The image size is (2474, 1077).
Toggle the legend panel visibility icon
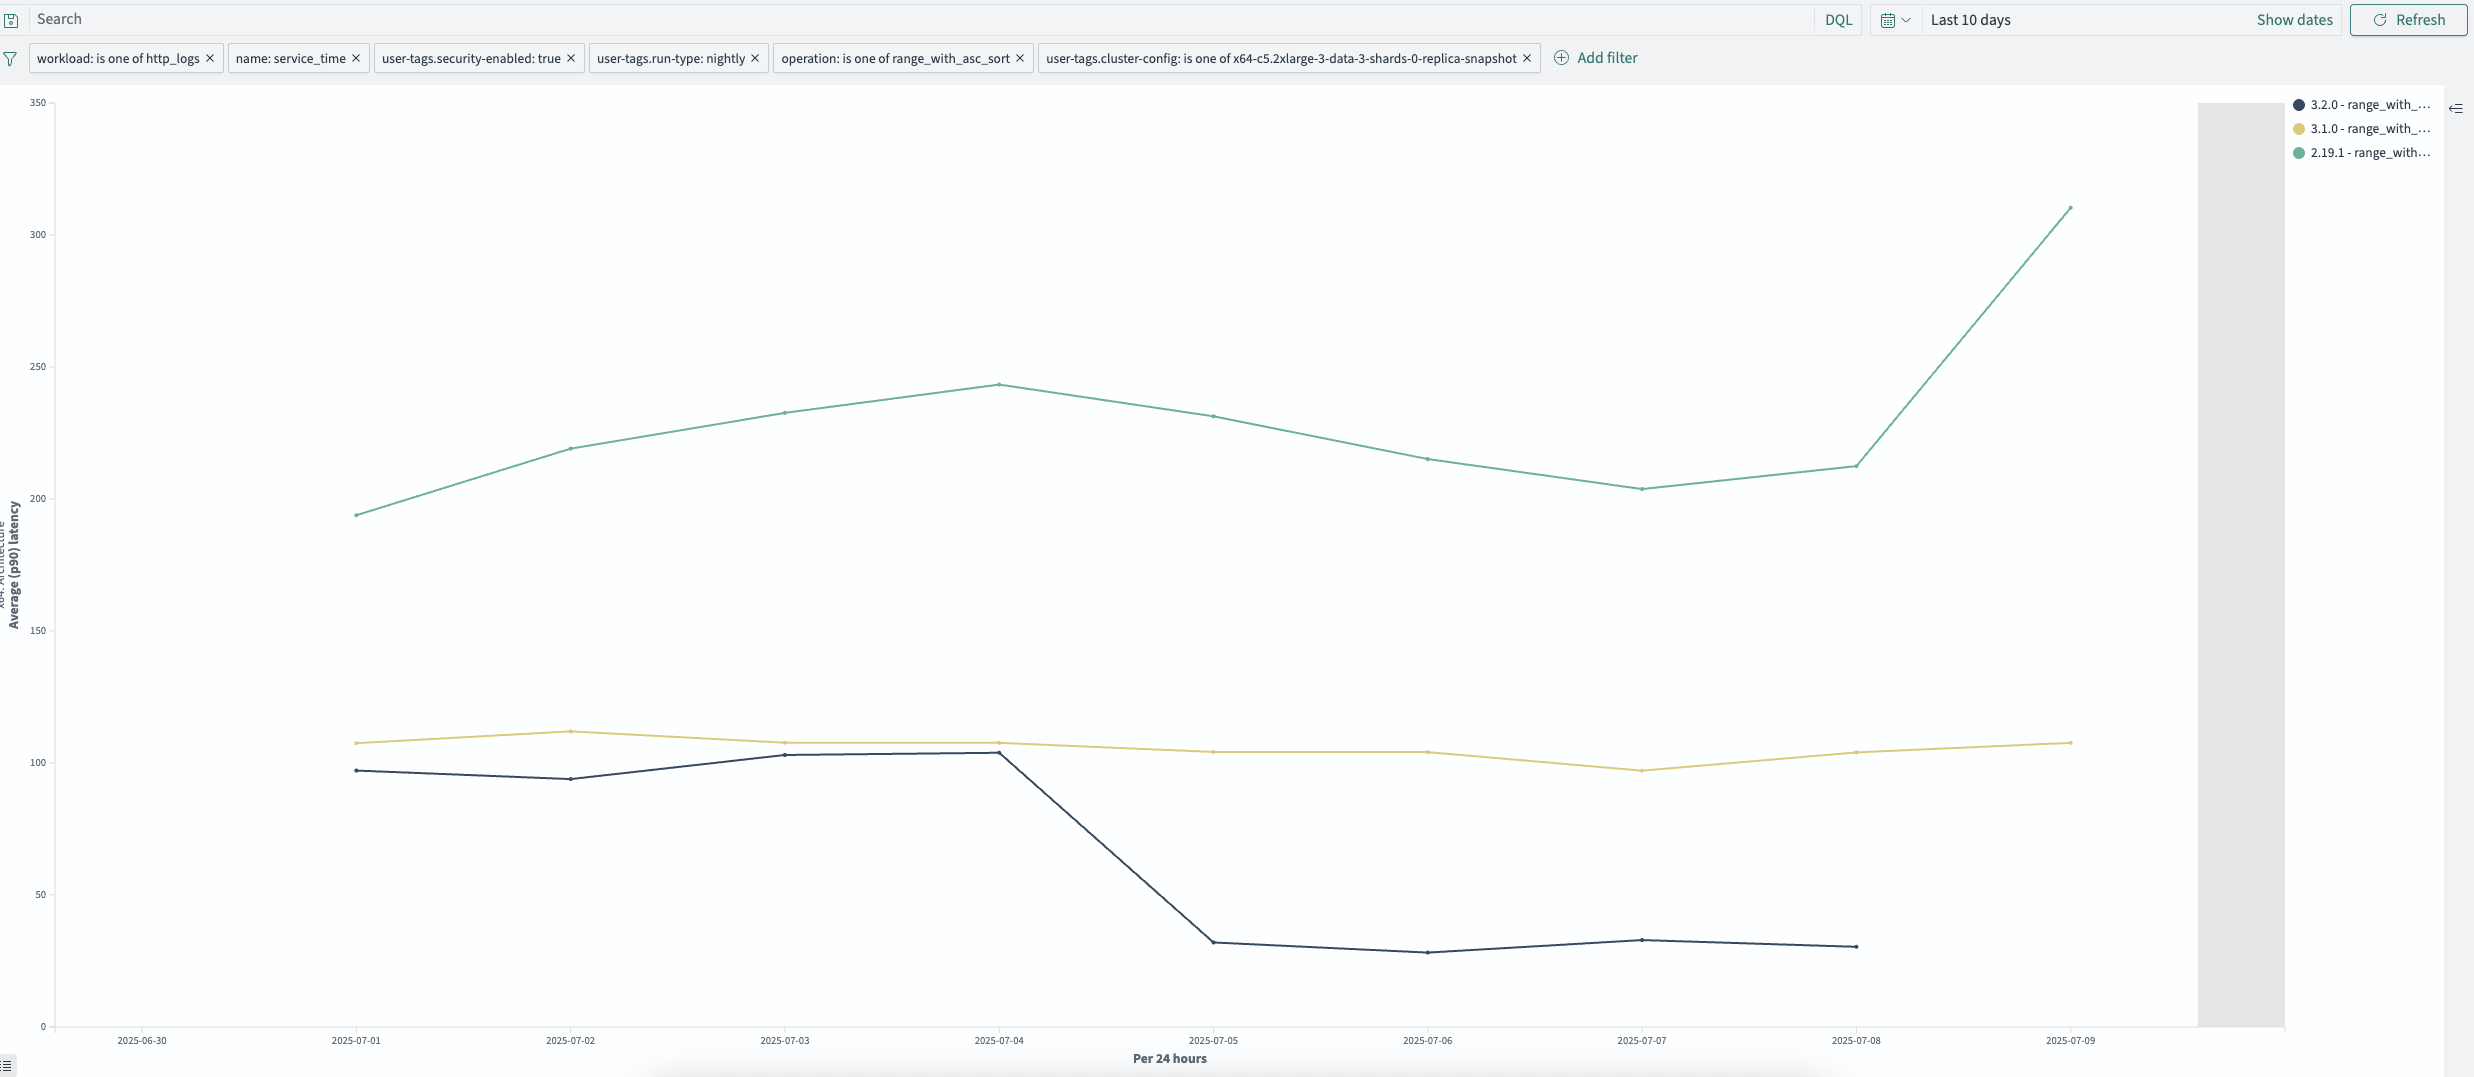(2455, 108)
